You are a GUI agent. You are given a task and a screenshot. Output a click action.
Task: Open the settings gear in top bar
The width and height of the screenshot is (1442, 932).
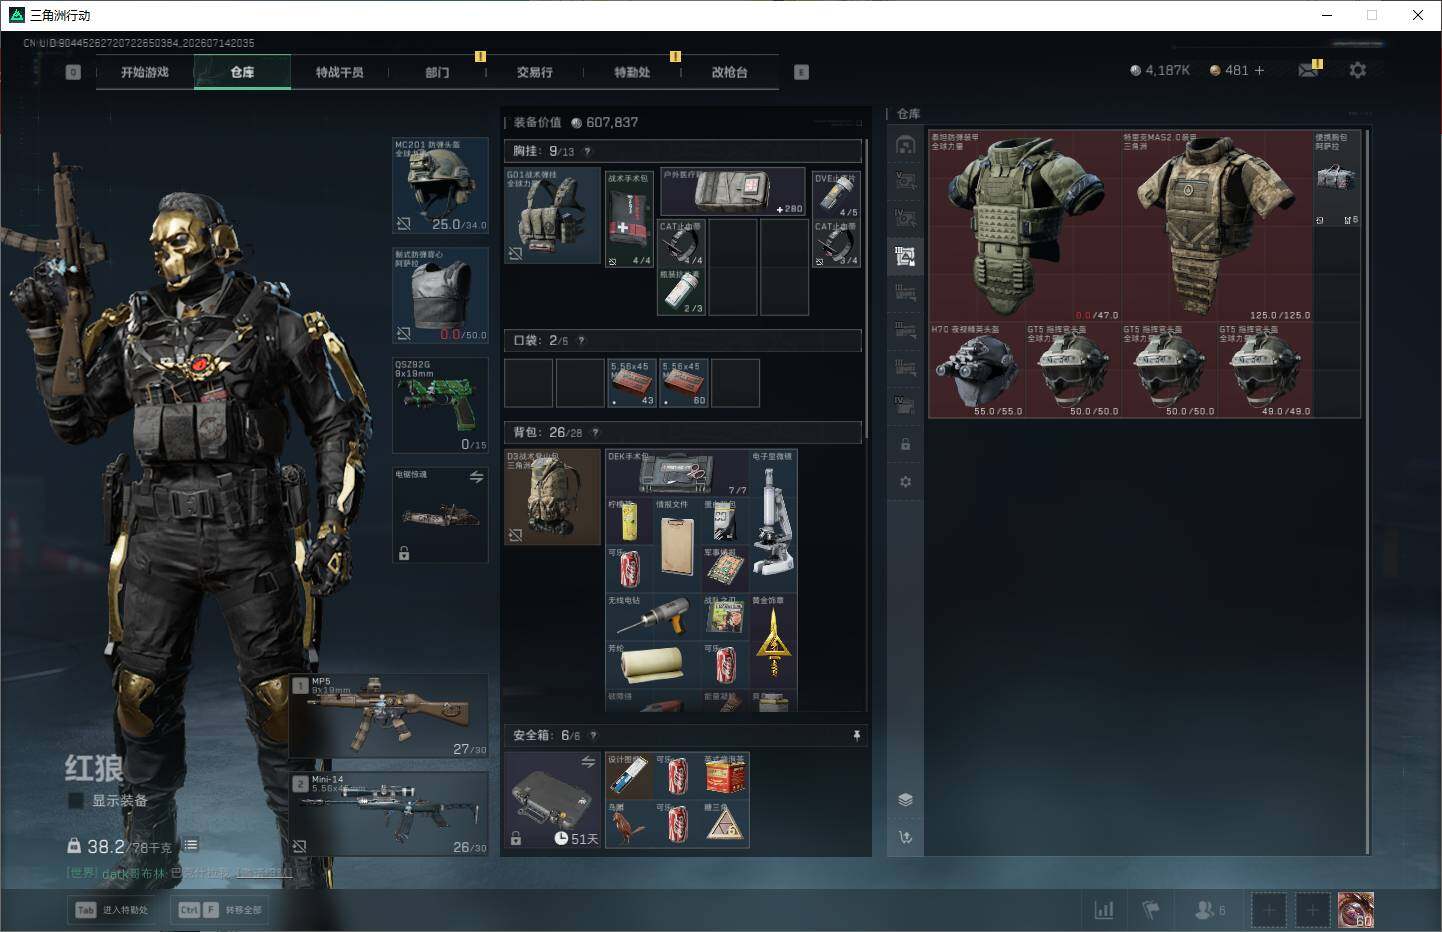1357,70
